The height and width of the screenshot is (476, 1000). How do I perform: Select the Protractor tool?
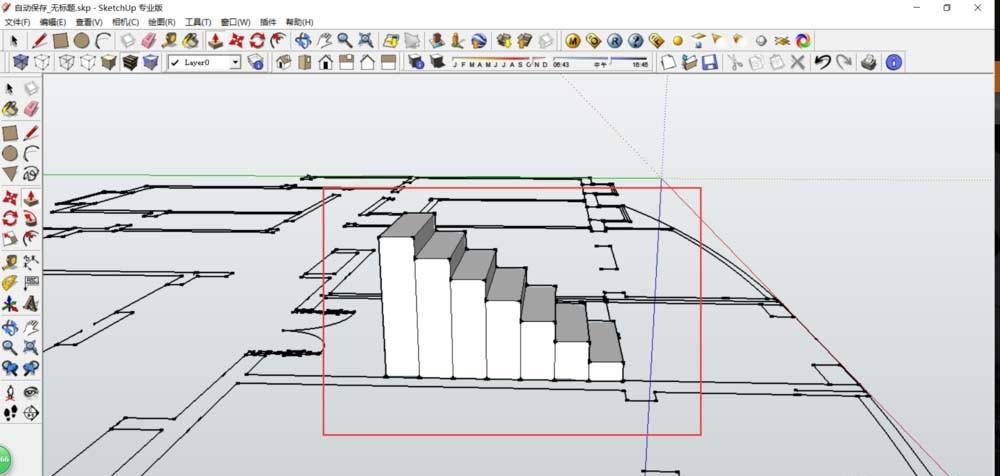click(x=10, y=283)
